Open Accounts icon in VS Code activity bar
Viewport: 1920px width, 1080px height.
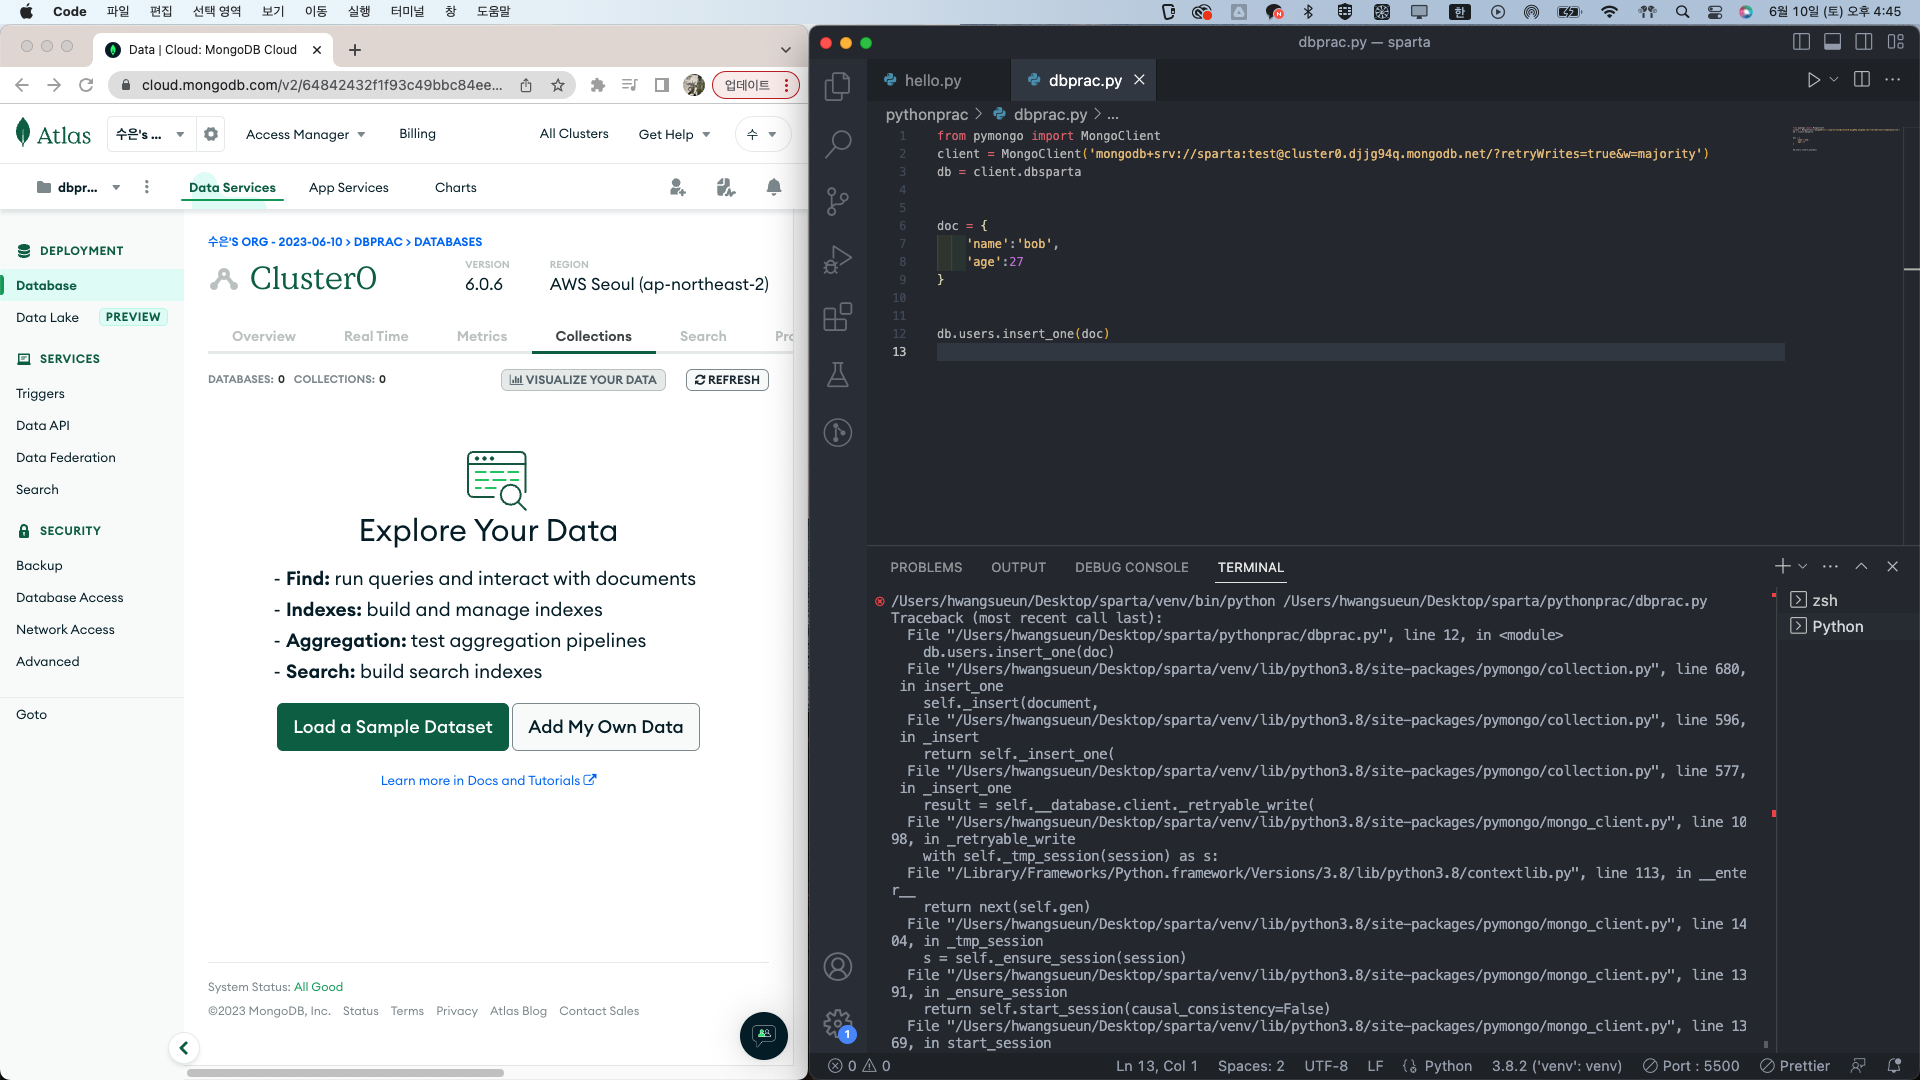(838, 967)
